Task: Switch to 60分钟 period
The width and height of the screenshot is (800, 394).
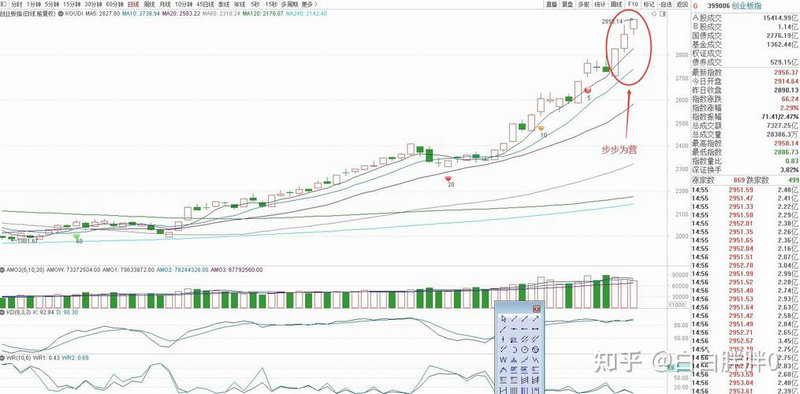Action: tap(114, 4)
